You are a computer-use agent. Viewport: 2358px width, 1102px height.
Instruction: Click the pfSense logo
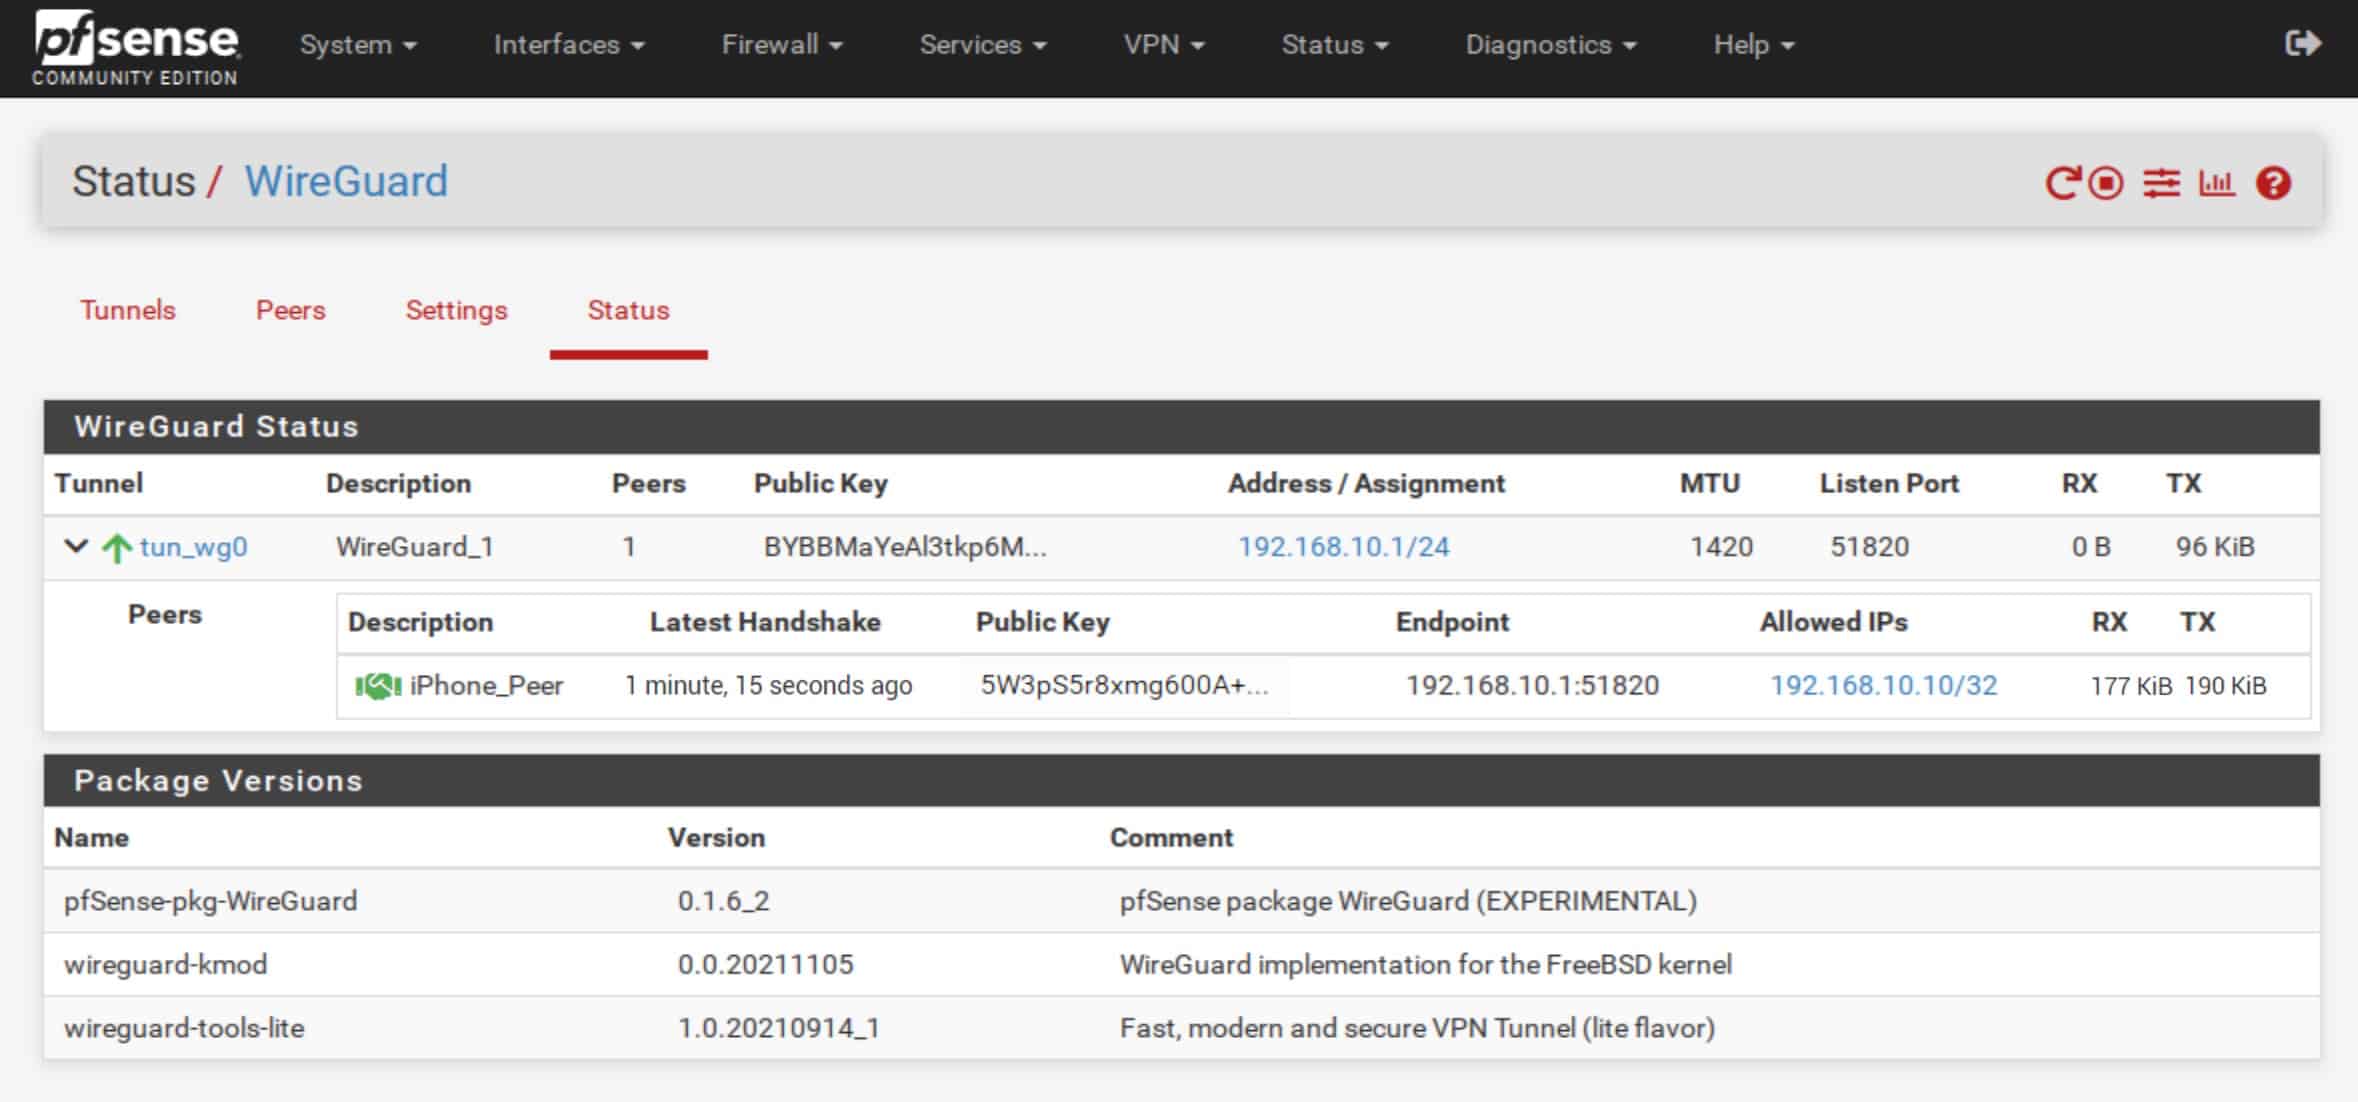[x=136, y=48]
